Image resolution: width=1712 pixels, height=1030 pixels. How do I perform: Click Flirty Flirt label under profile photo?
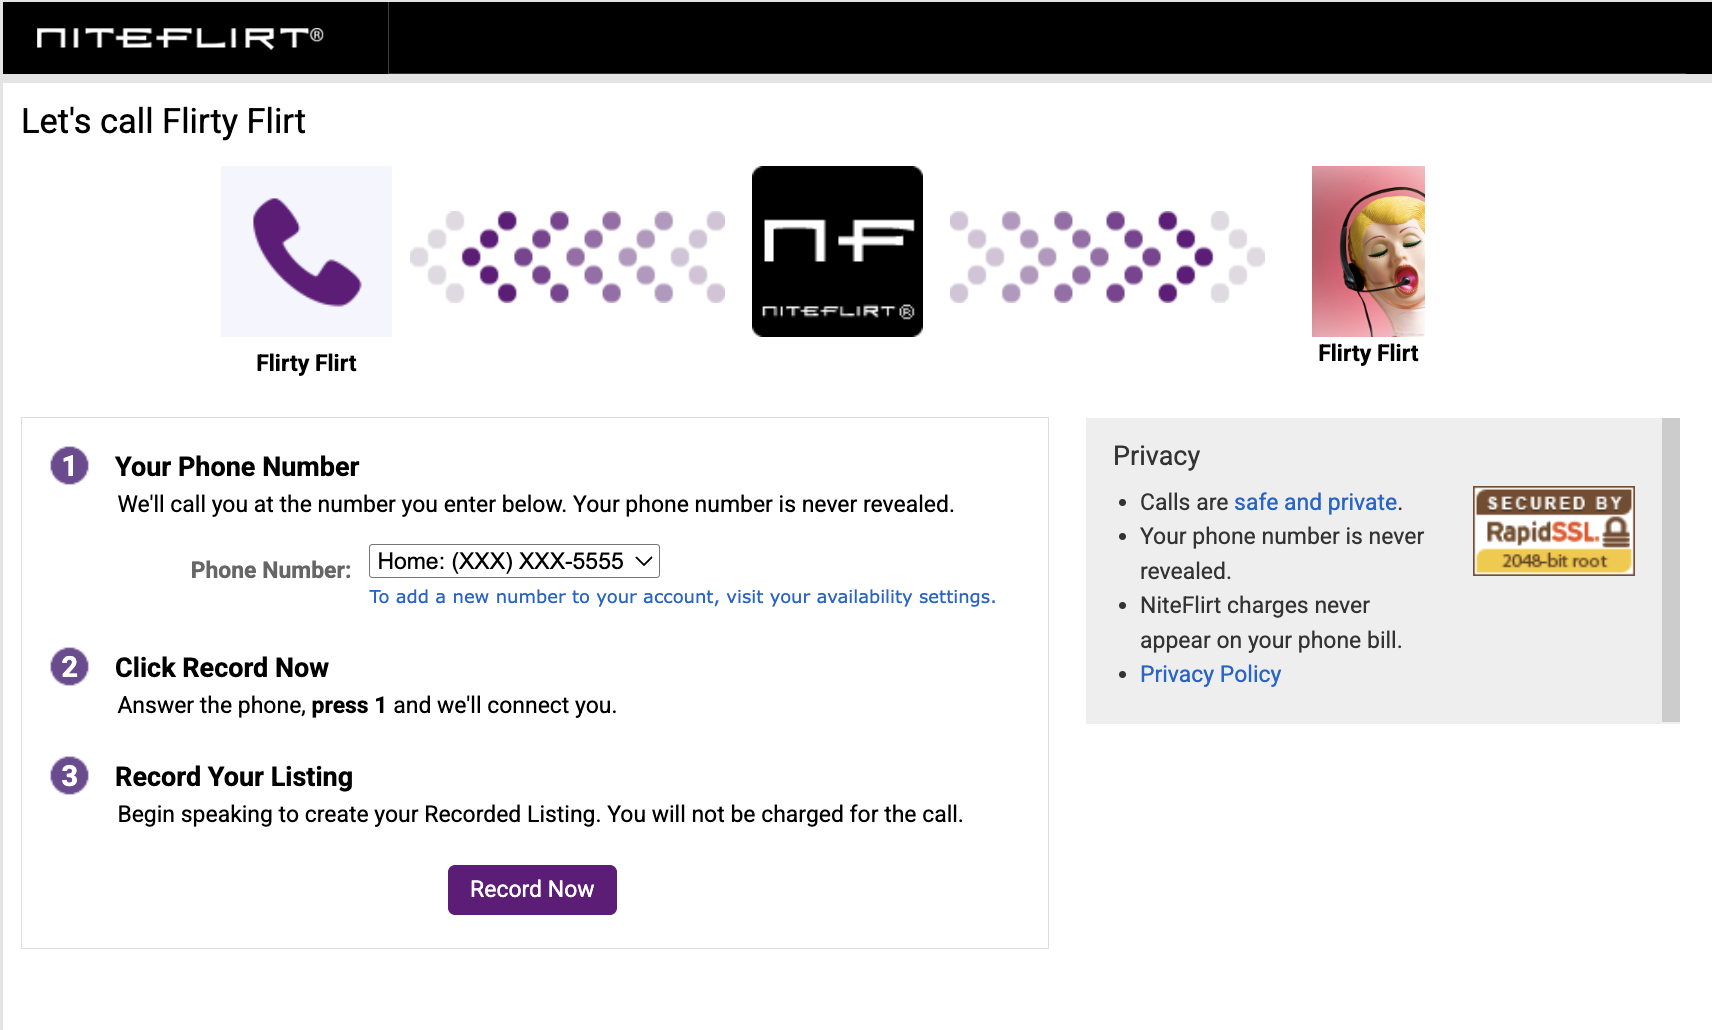[x=1368, y=353]
